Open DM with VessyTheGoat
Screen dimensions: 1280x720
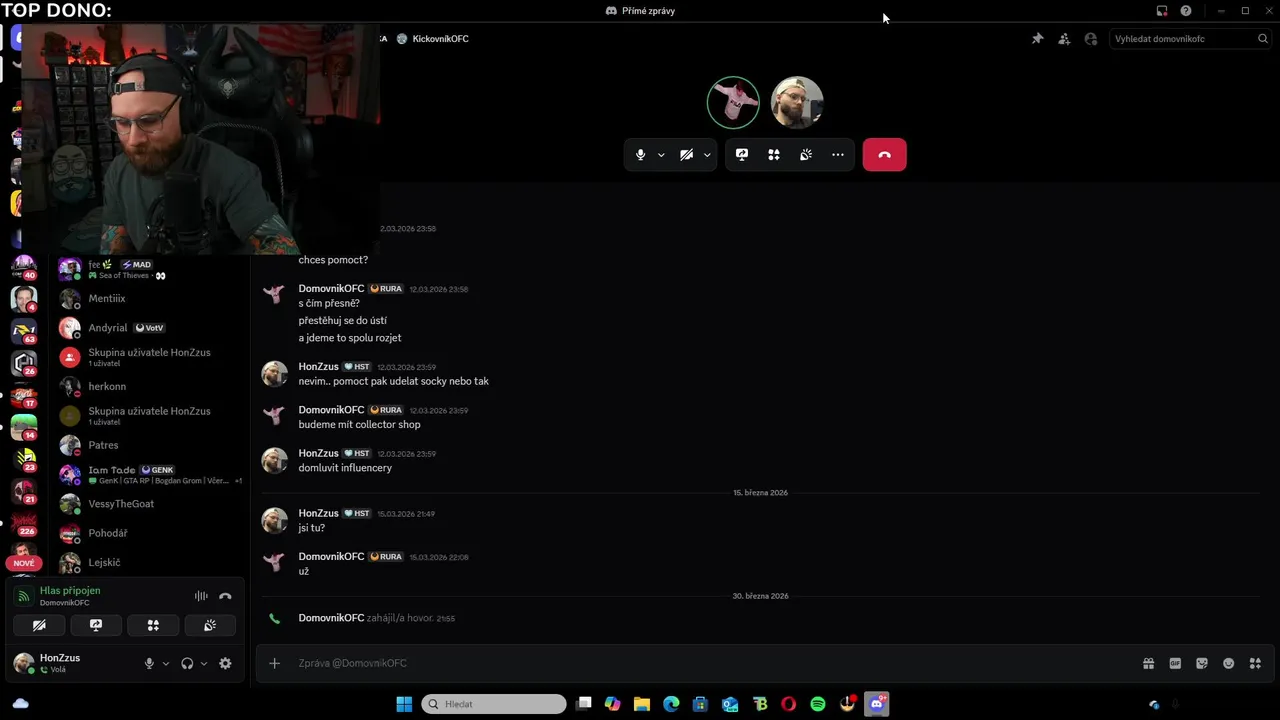150,504
